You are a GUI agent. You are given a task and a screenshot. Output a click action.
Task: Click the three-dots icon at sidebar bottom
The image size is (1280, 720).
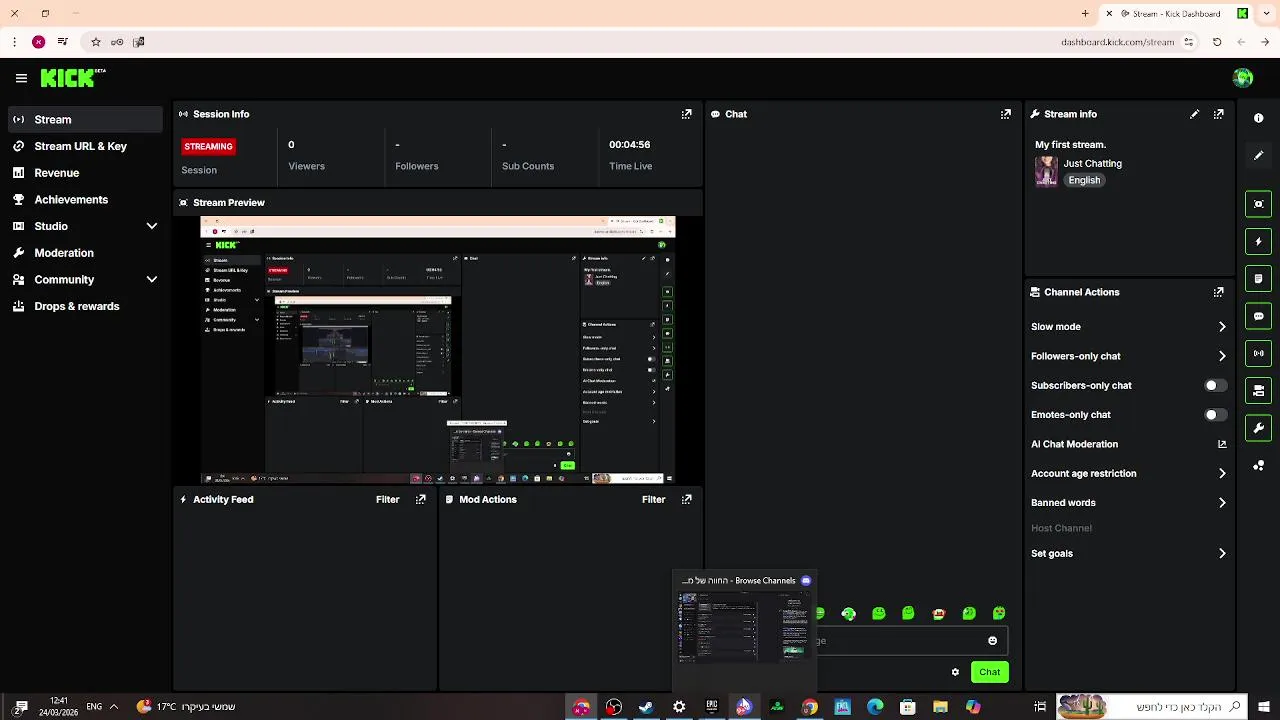point(1258,466)
